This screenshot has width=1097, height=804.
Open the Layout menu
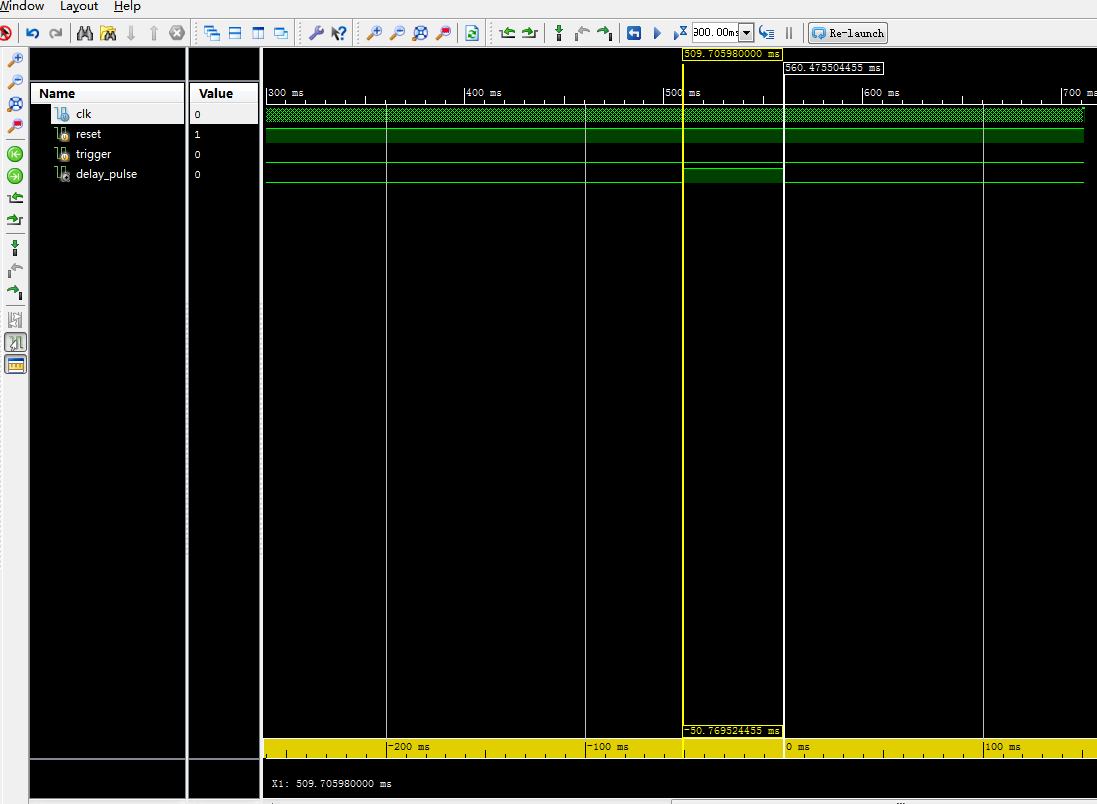point(79,6)
